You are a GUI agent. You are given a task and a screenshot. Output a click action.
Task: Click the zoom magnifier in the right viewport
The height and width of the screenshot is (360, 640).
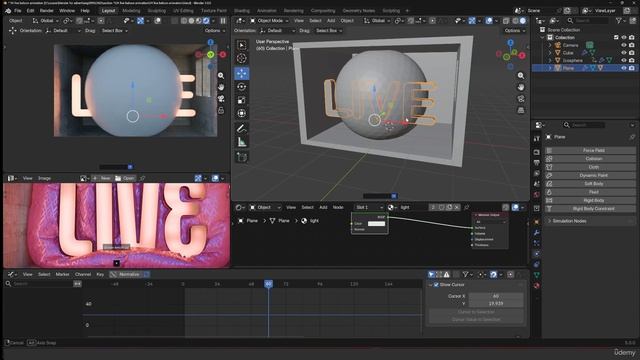click(521, 76)
